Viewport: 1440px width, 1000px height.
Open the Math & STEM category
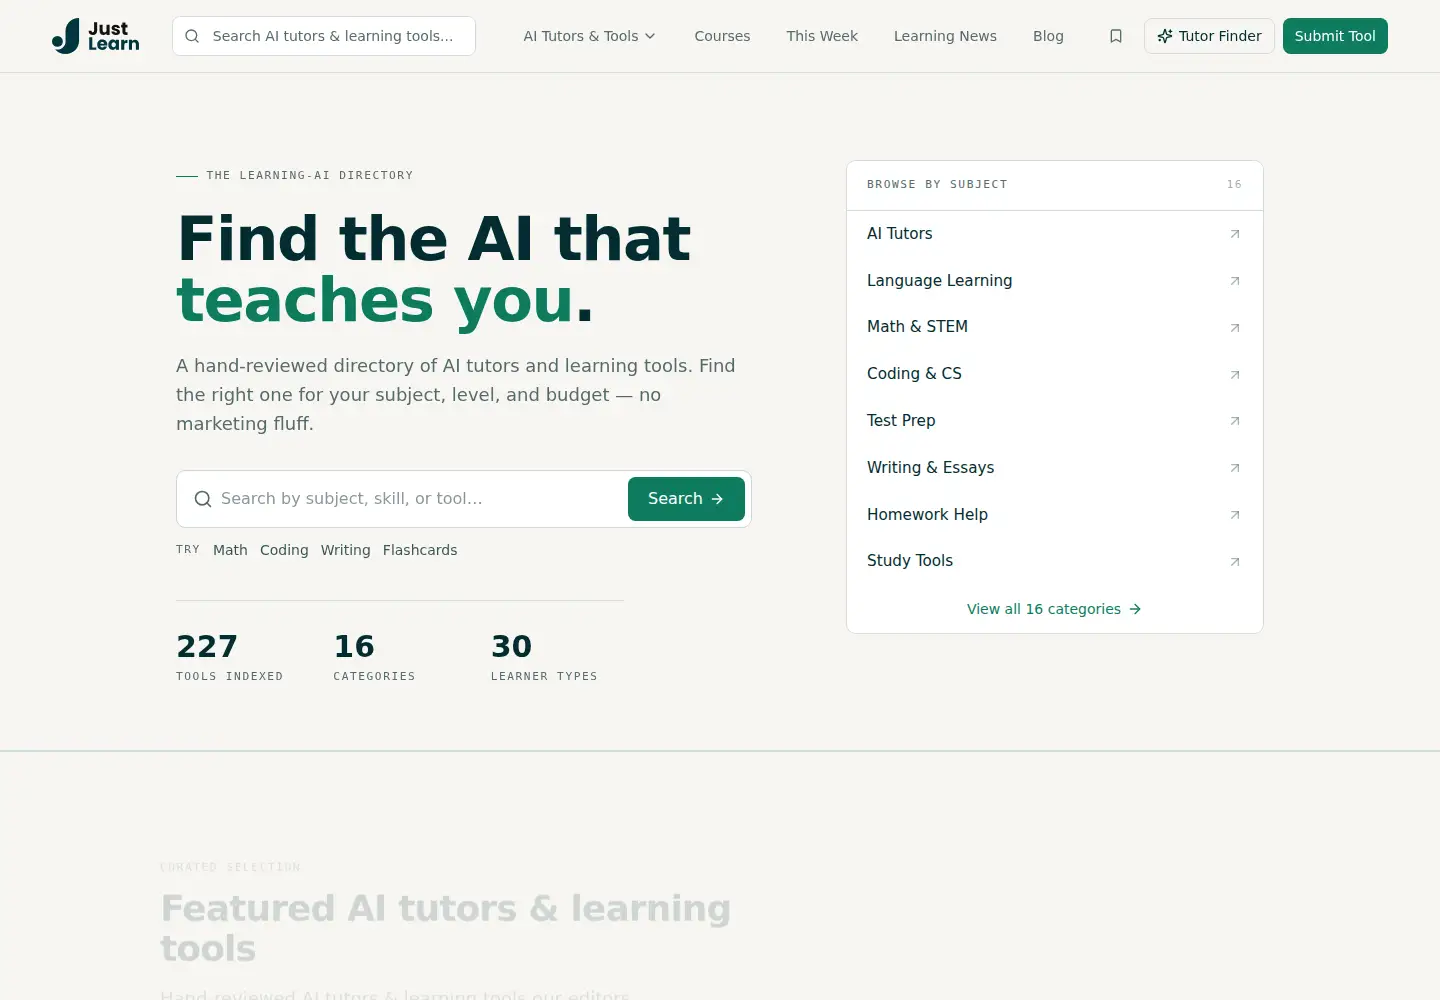click(x=1055, y=327)
